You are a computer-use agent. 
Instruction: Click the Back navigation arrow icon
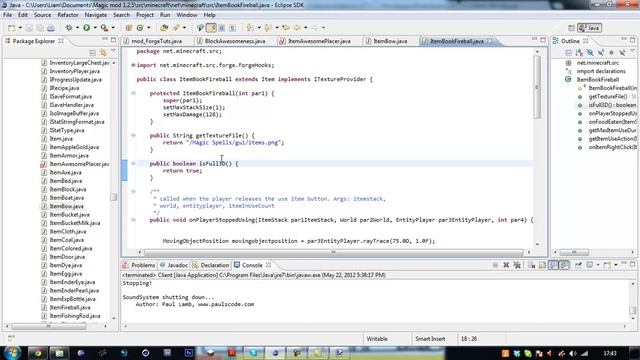point(297,28)
